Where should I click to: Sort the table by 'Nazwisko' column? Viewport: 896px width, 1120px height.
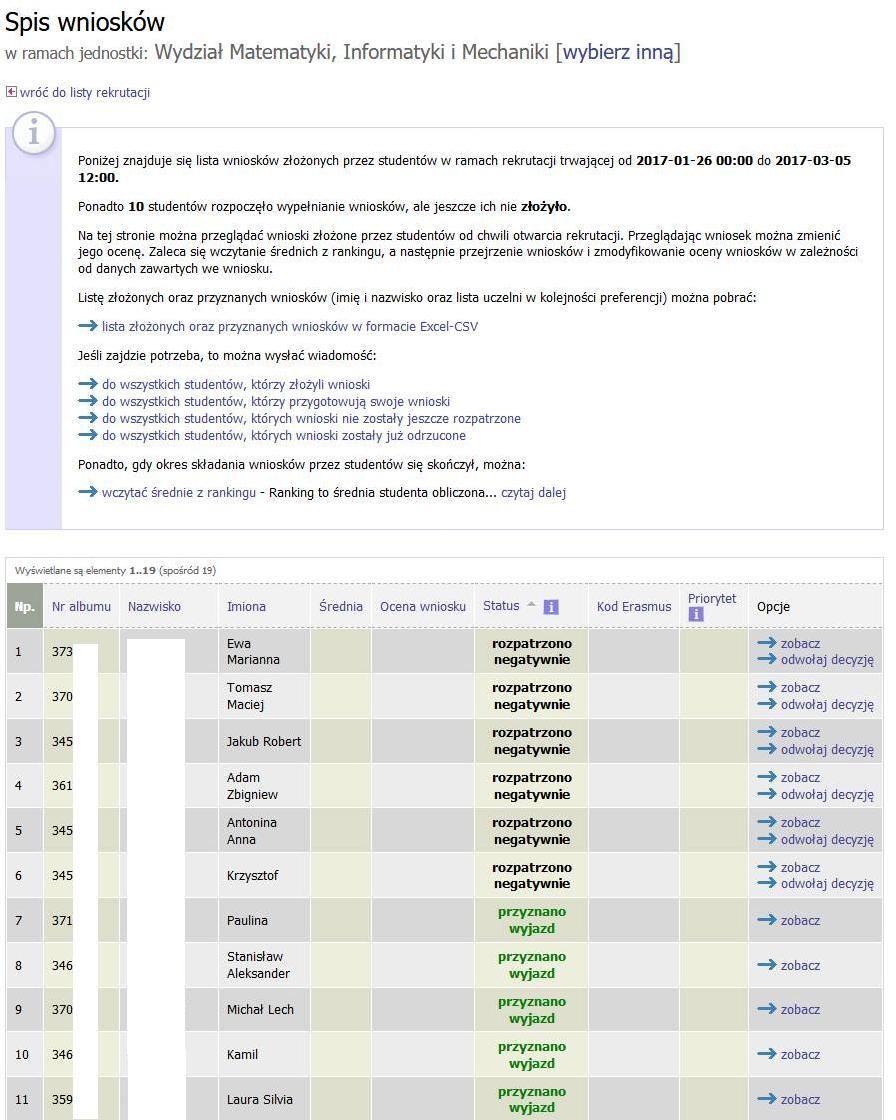[x=154, y=606]
